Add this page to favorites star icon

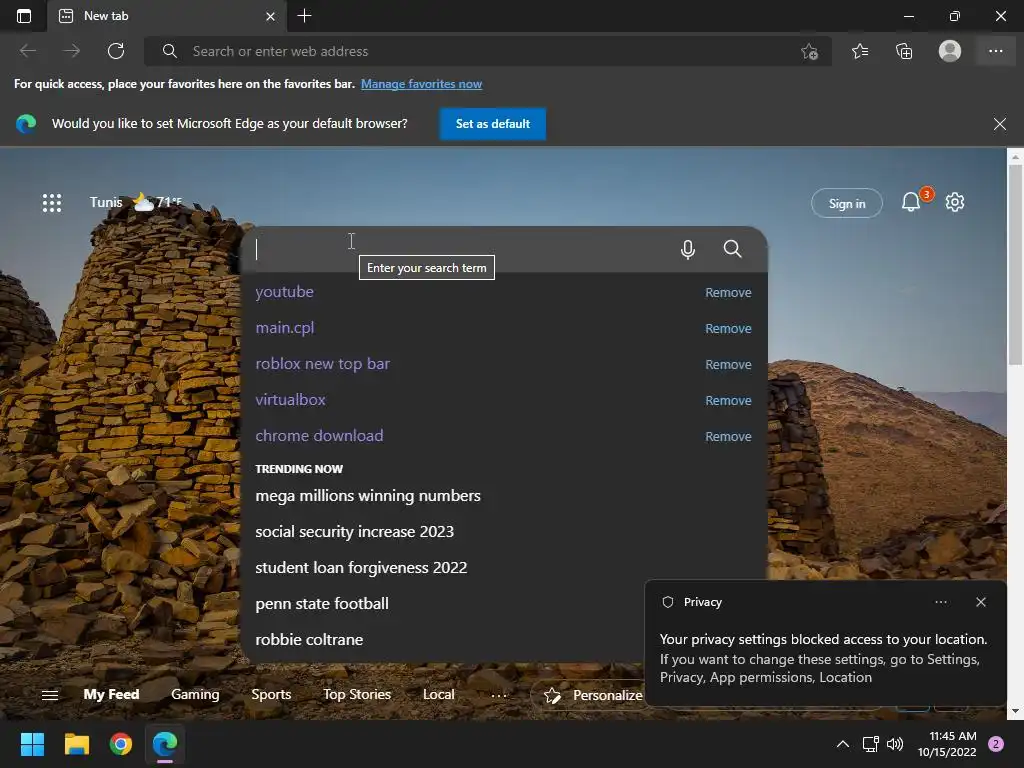[x=809, y=52]
